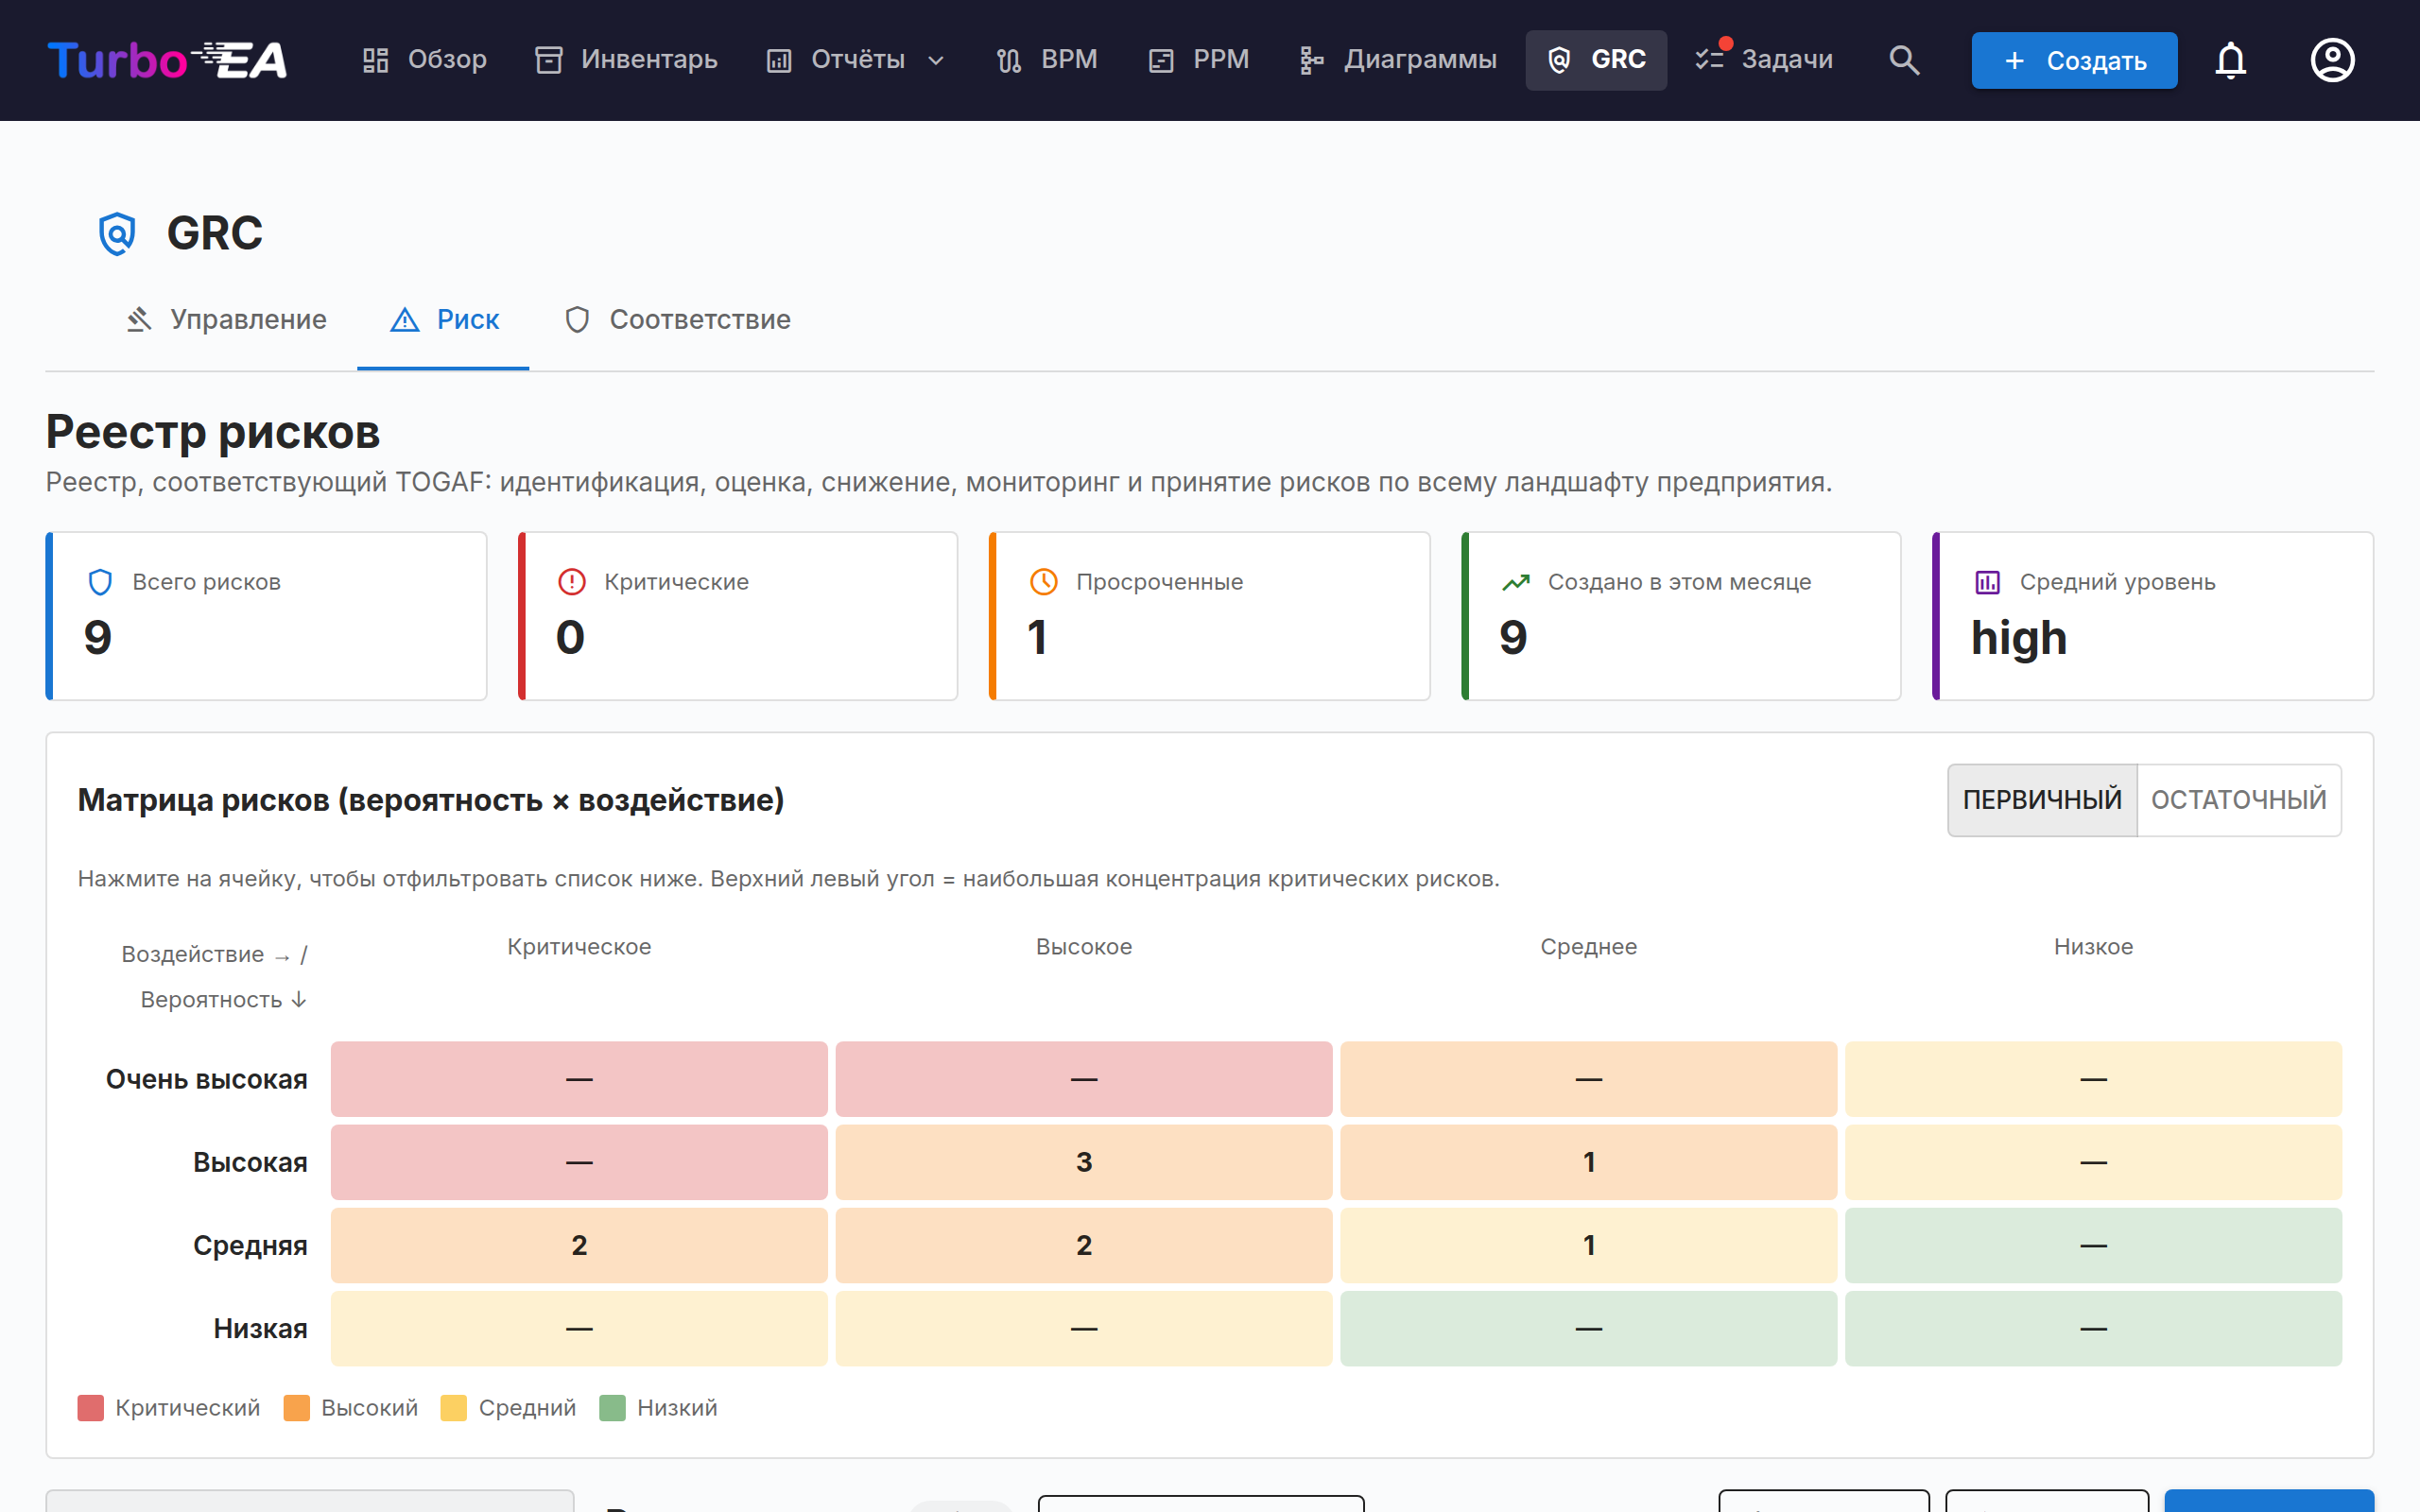Expand the Отчёты dropdown menu
The image size is (2420, 1512).
point(855,60)
